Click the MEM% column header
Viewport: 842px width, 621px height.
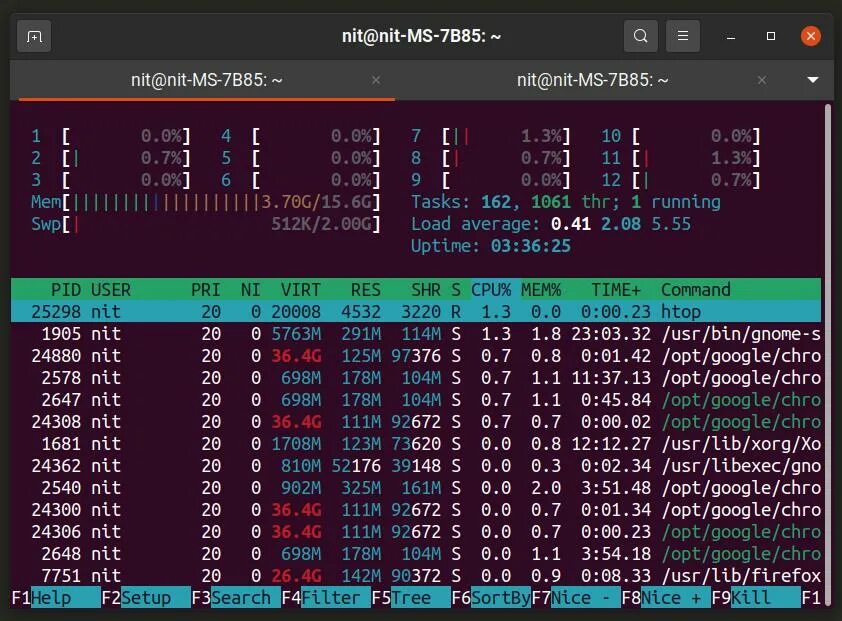click(x=541, y=290)
